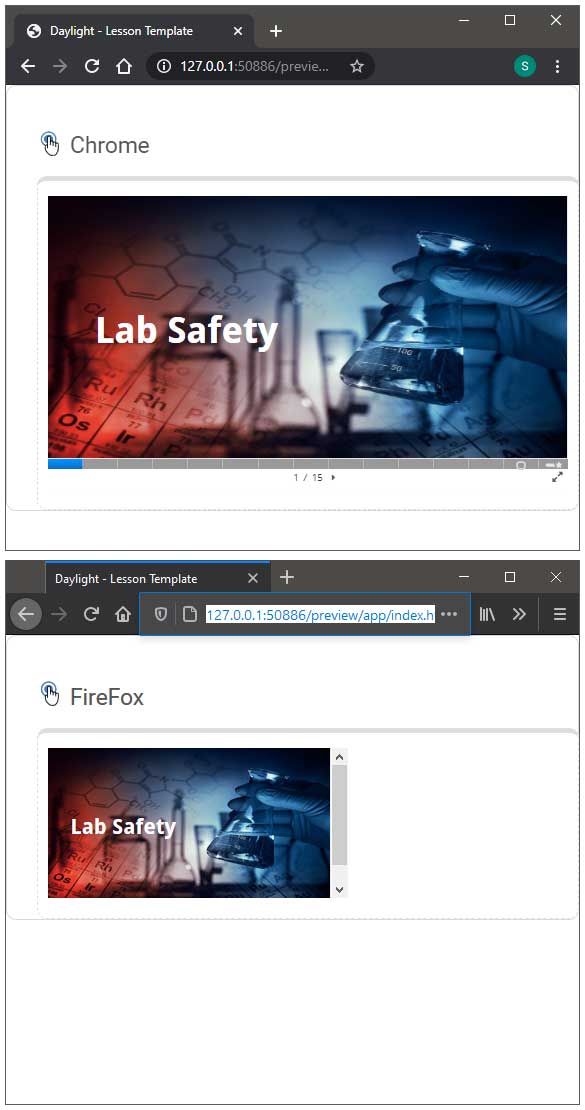Close the Daylight tab in Chrome
This screenshot has width=585, height=1110.
pos(238,31)
